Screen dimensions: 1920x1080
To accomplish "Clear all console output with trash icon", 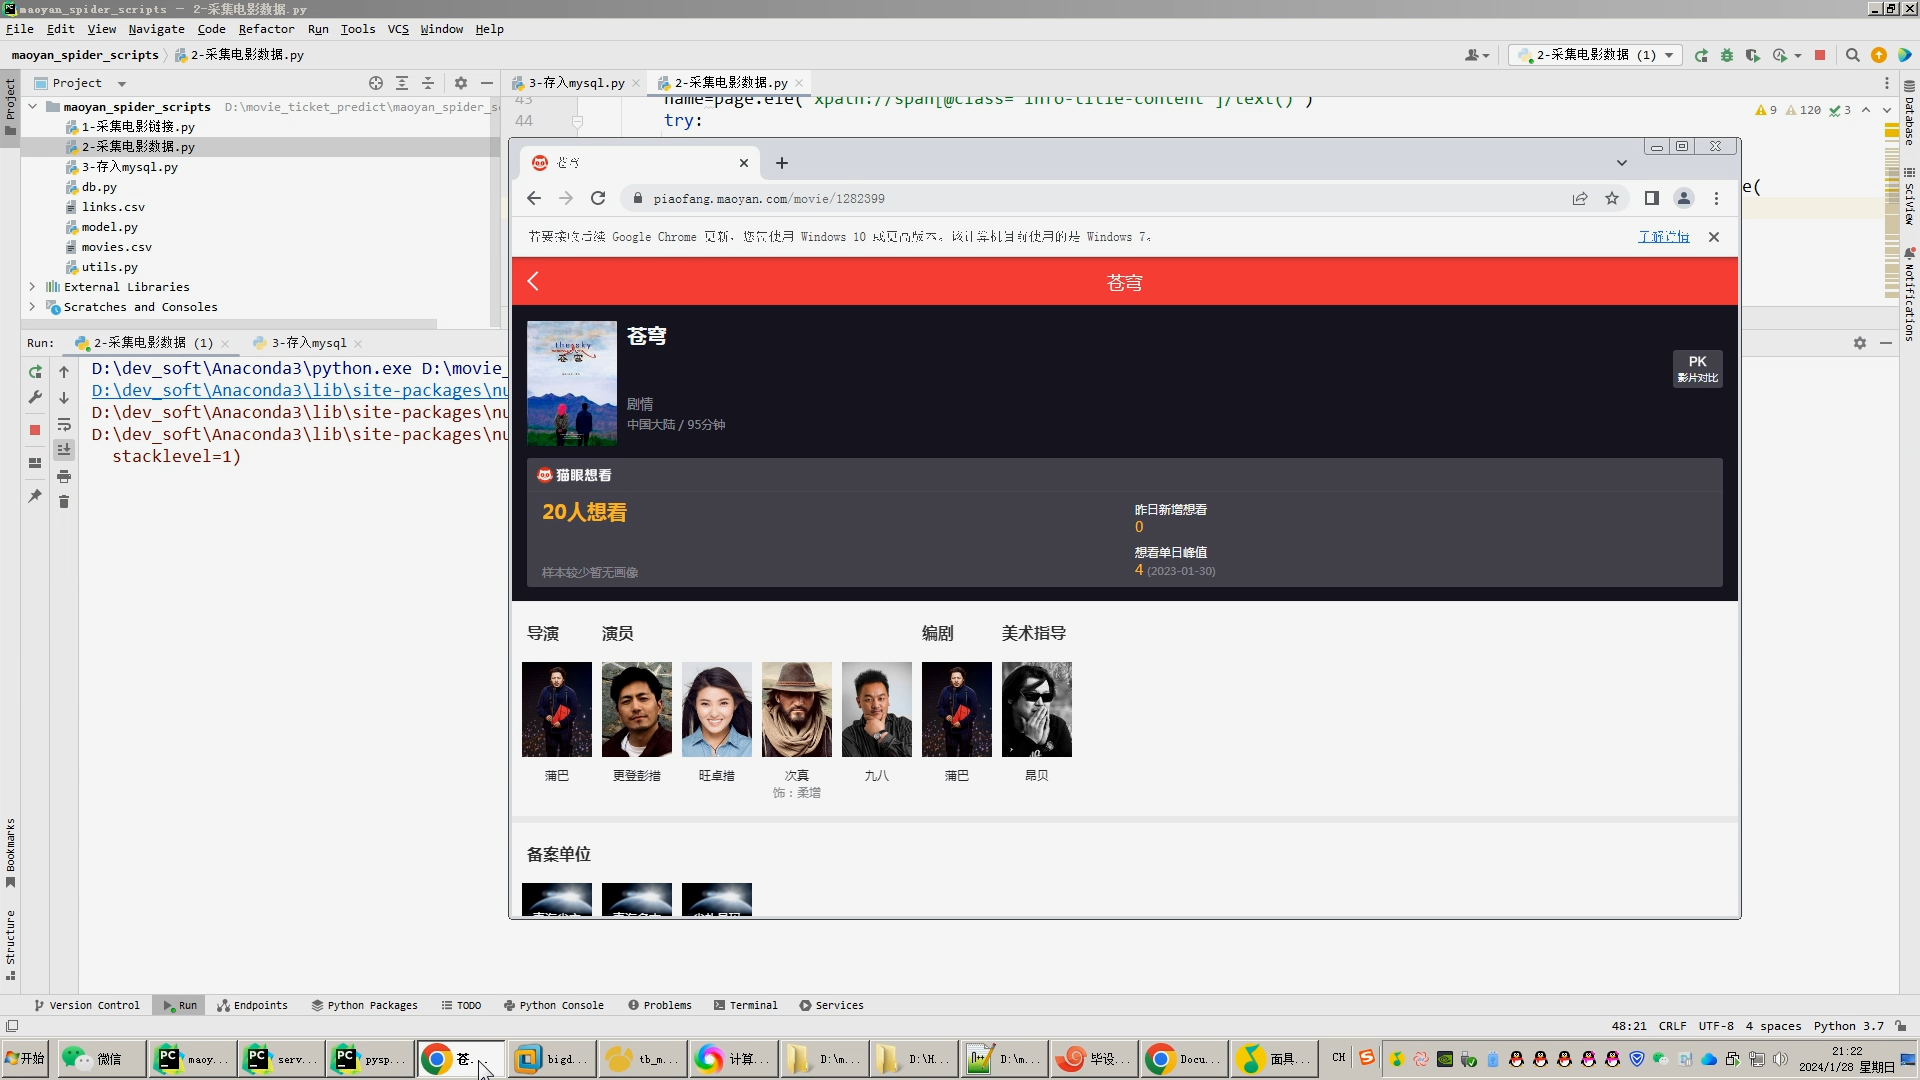I will (x=64, y=502).
